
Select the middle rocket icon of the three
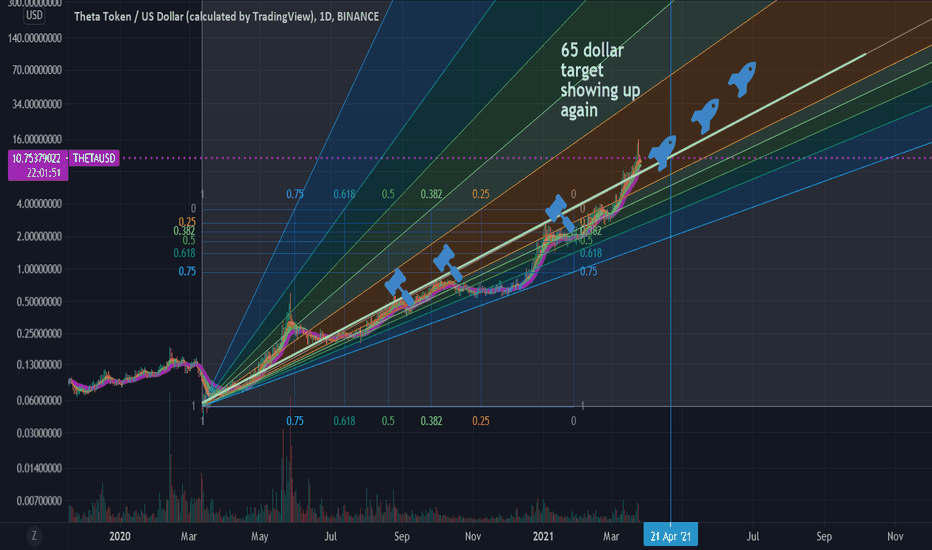[x=706, y=116]
